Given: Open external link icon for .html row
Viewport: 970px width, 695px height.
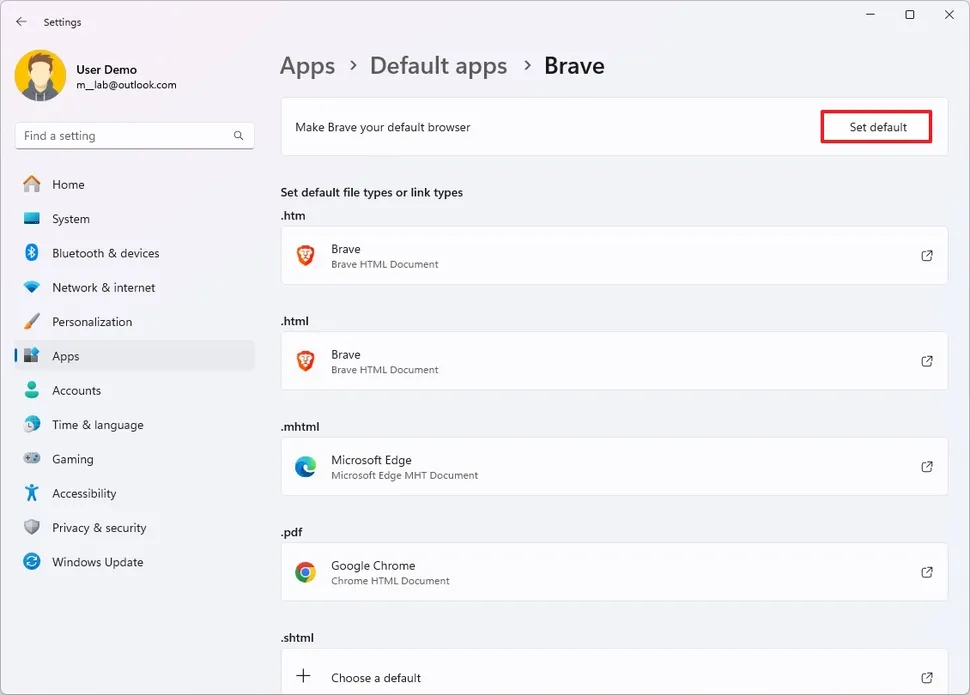Looking at the screenshot, I should point(926,361).
